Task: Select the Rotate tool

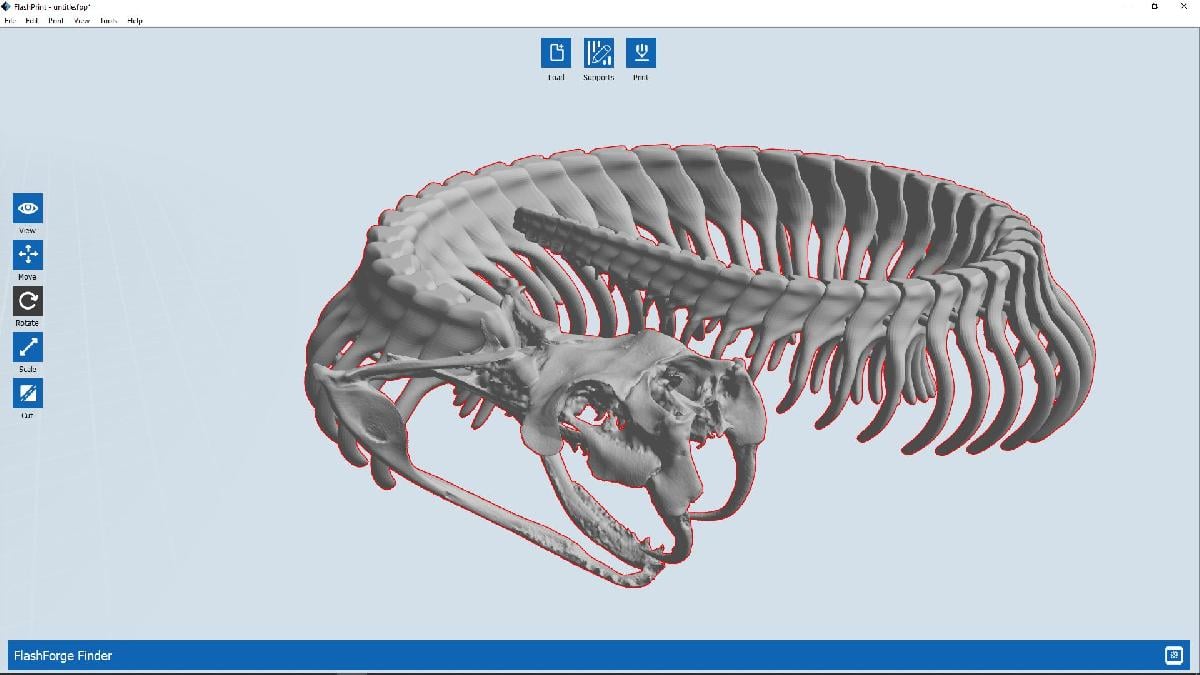Action: pos(28,300)
